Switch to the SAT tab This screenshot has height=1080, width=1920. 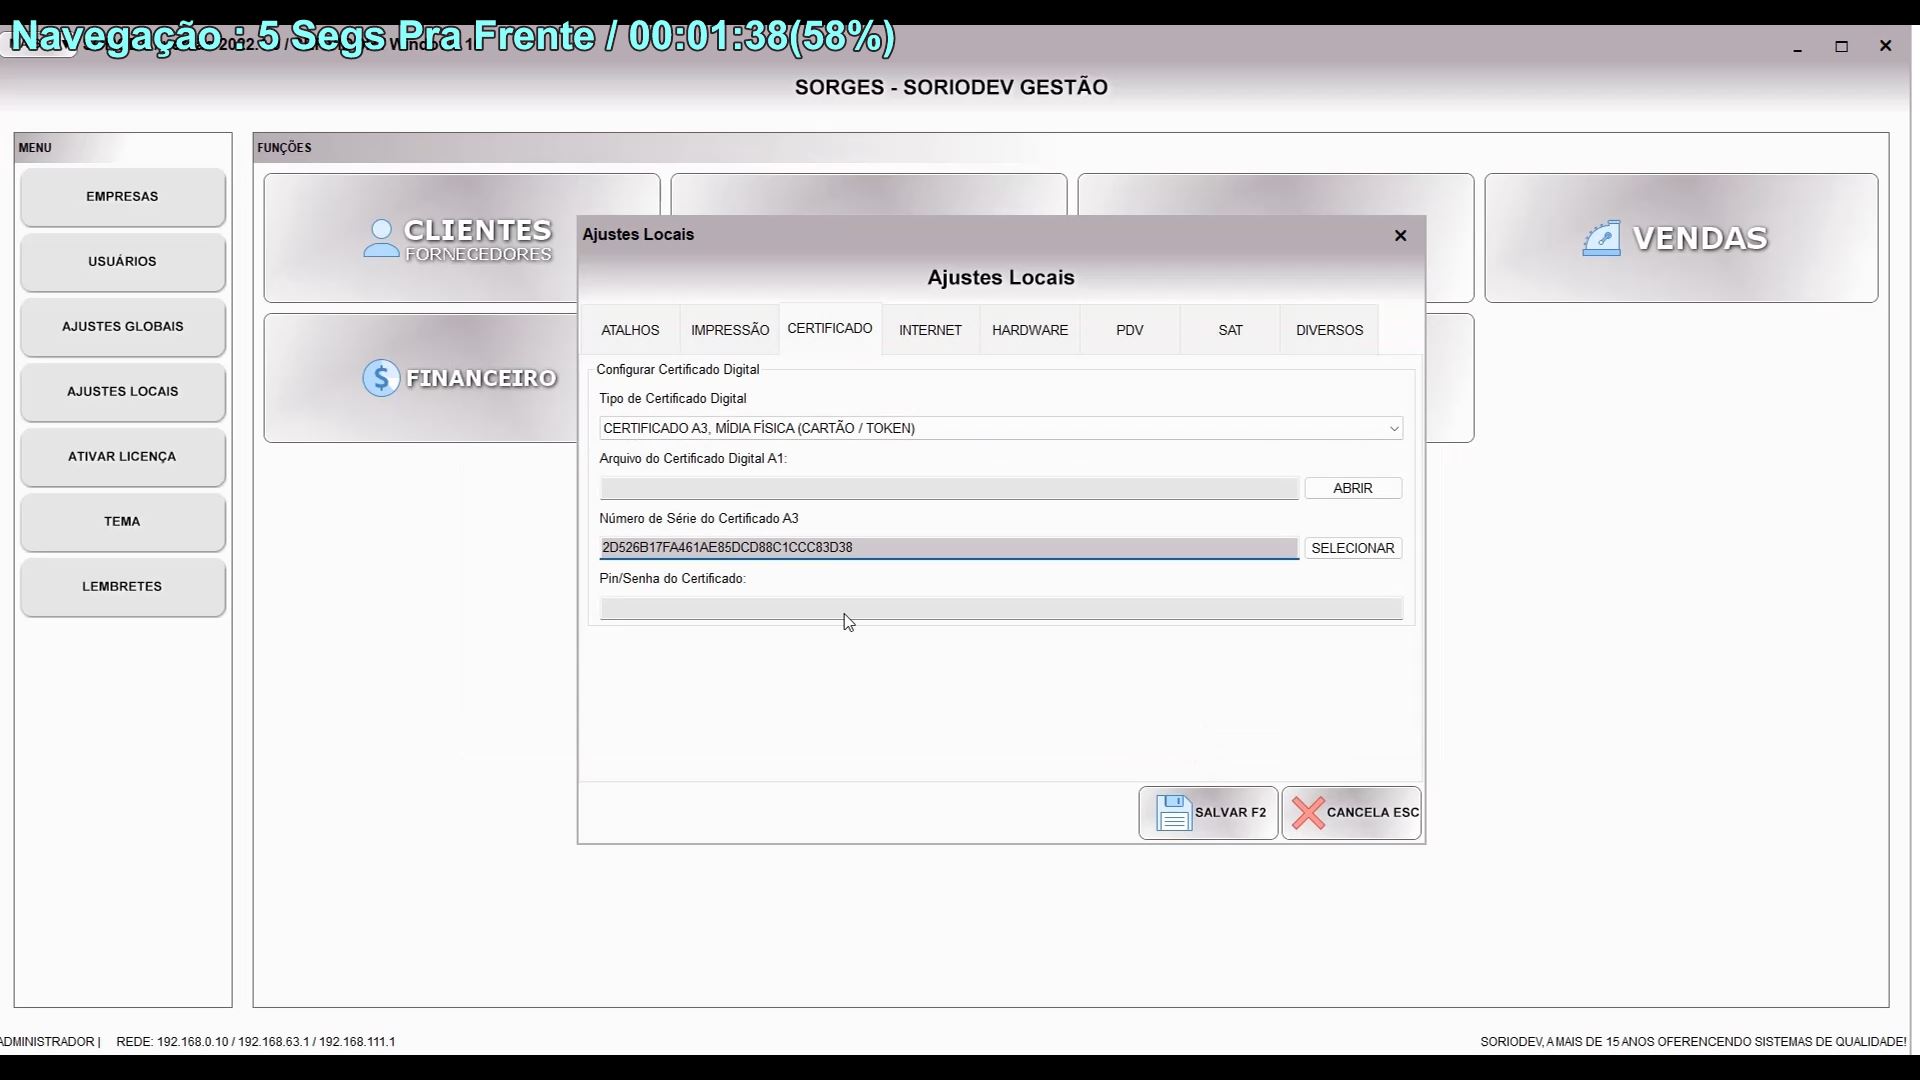[x=1230, y=330]
